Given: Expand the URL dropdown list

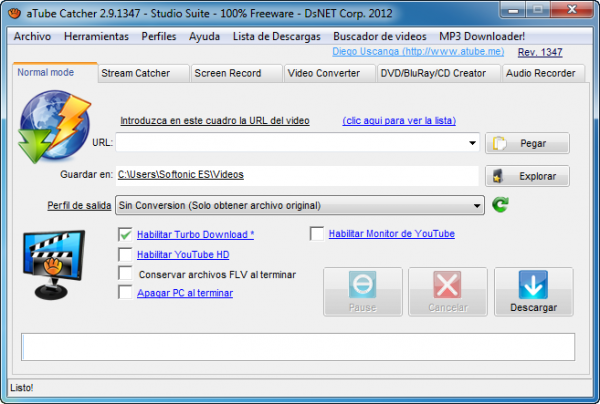Looking at the screenshot, I should click(473, 144).
